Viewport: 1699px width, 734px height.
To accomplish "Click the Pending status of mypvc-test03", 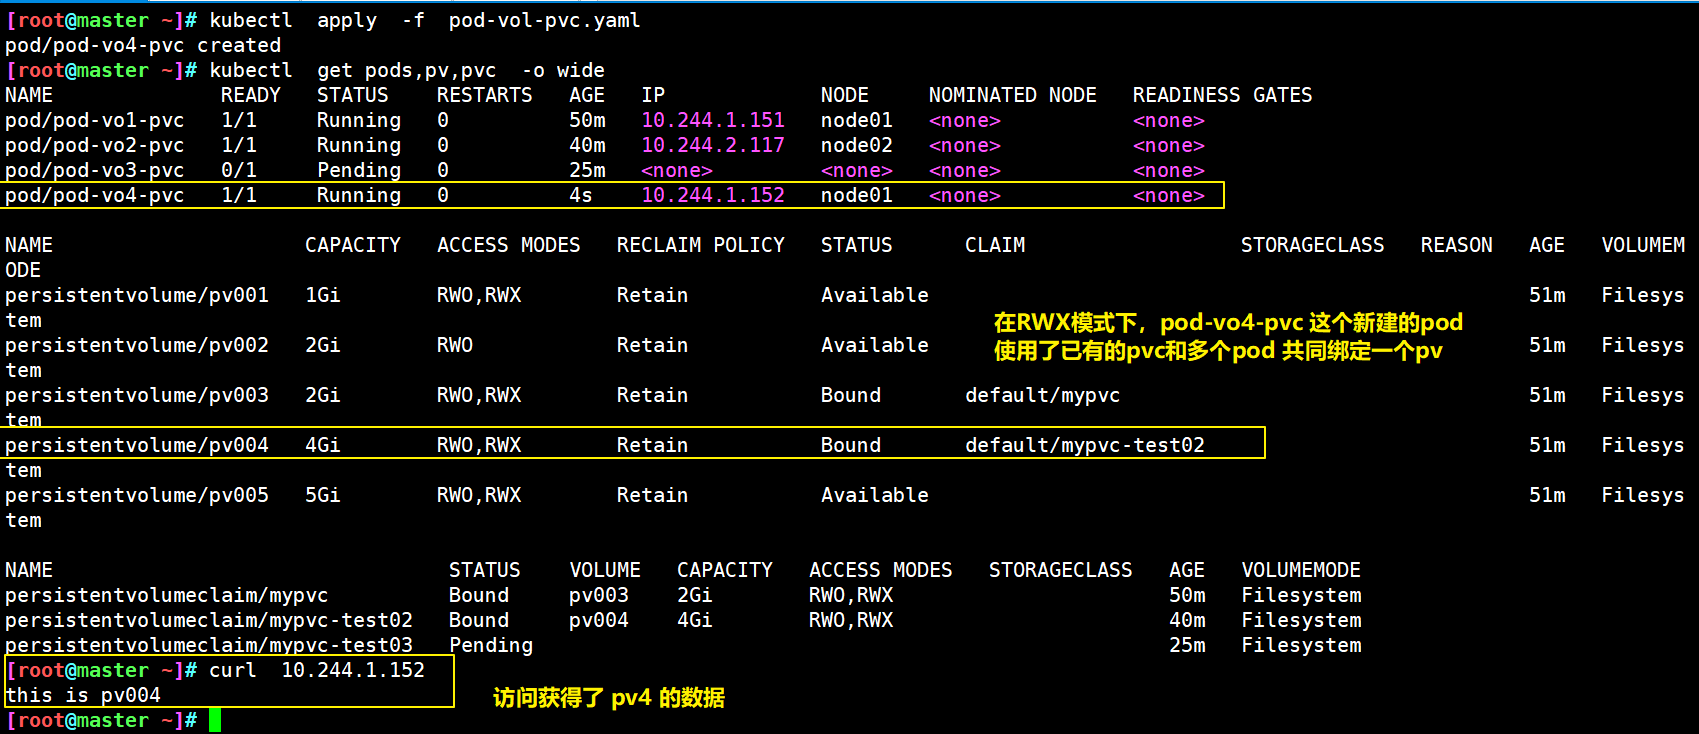I will [x=491, y=645].
